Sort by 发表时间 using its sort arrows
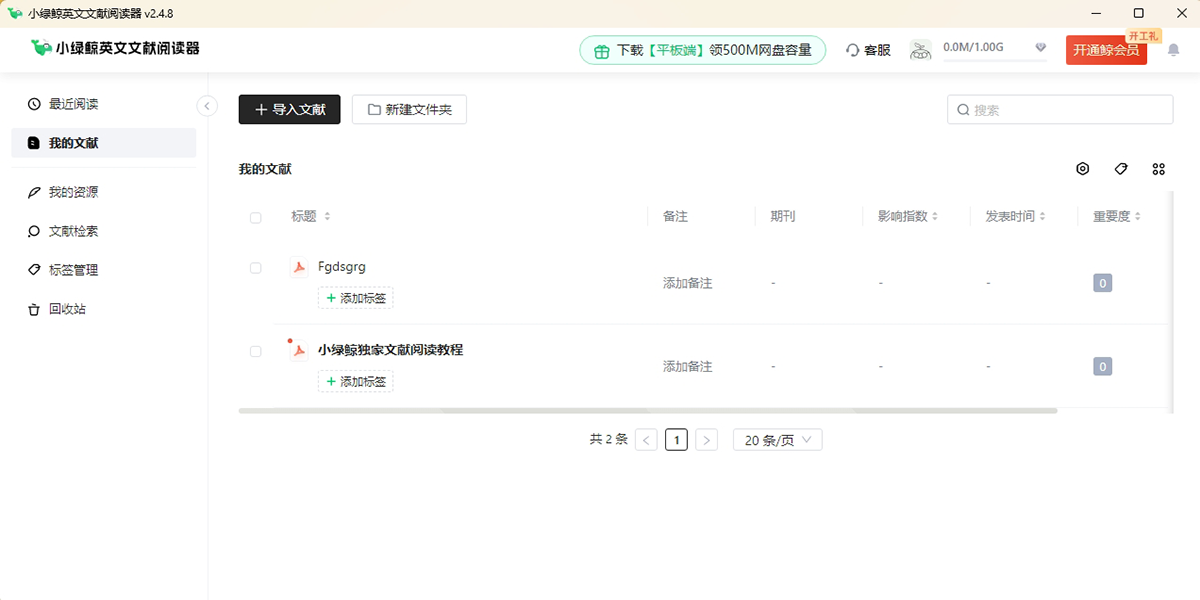 [x=1043, y=216]
